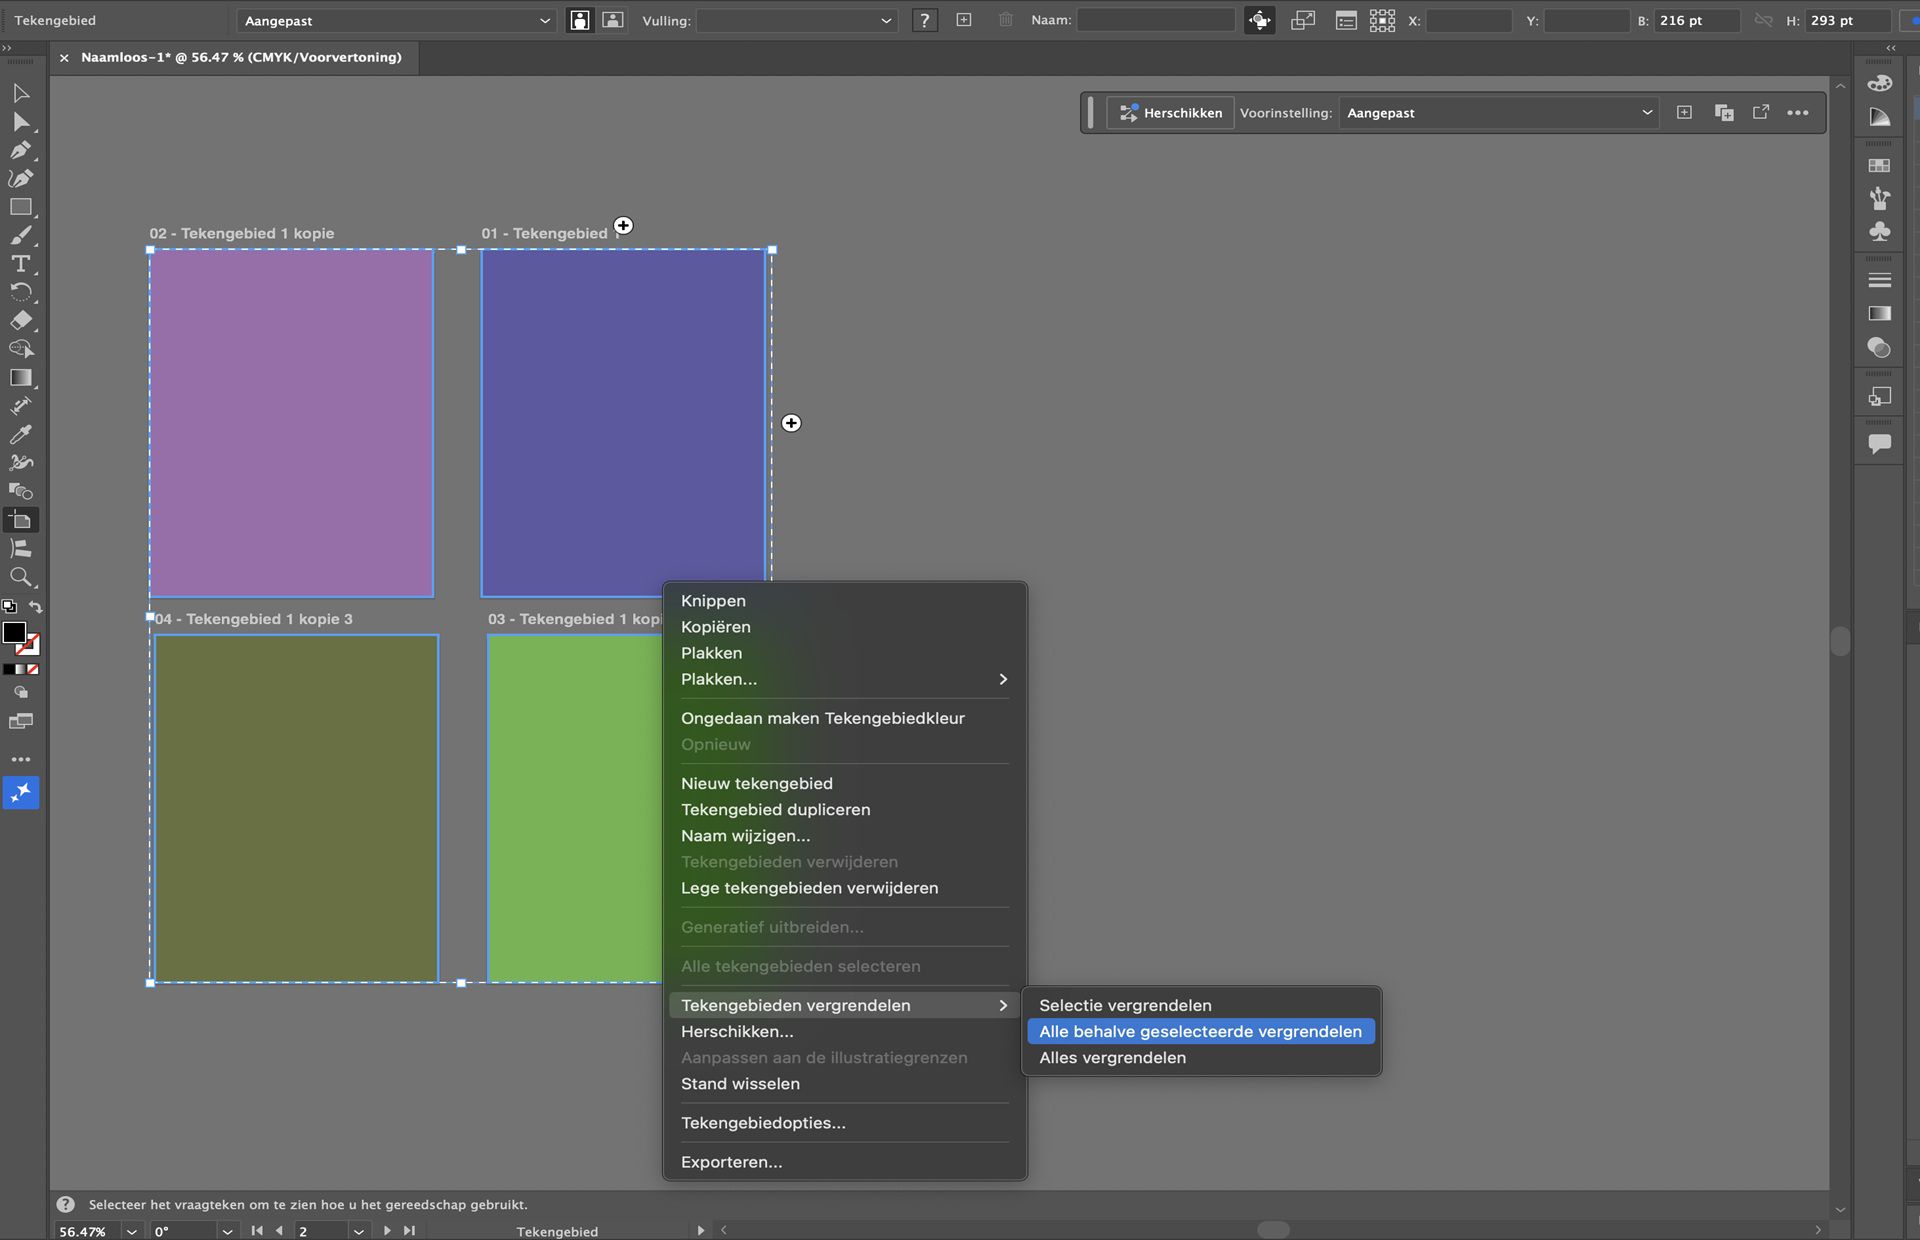This screenshot has height=1240, width=1920.
Task: Choose Tekengebied dupliceren from the context menu
Action: click(775, 810)
